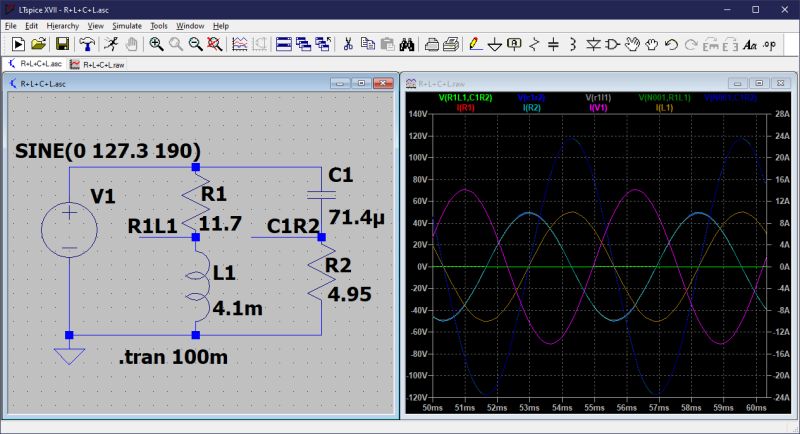Open the Hierarchy menu
This screenshot has height=434, width=800.
pyautogui.click(x=63, y=25)
